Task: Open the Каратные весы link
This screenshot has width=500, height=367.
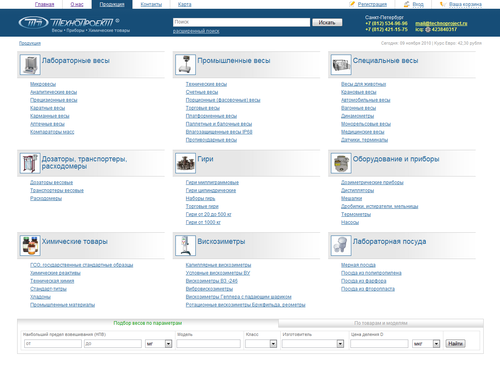Action: click(x=47, y=108)
